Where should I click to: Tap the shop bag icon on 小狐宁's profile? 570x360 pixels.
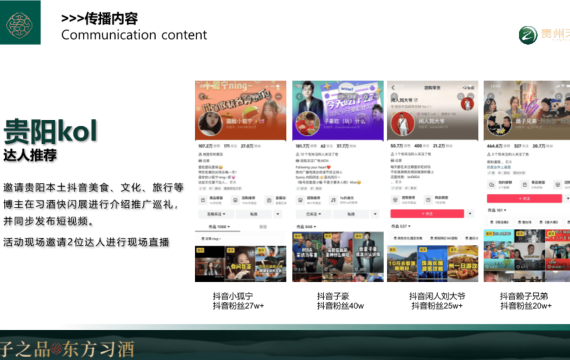coord(203,200)
